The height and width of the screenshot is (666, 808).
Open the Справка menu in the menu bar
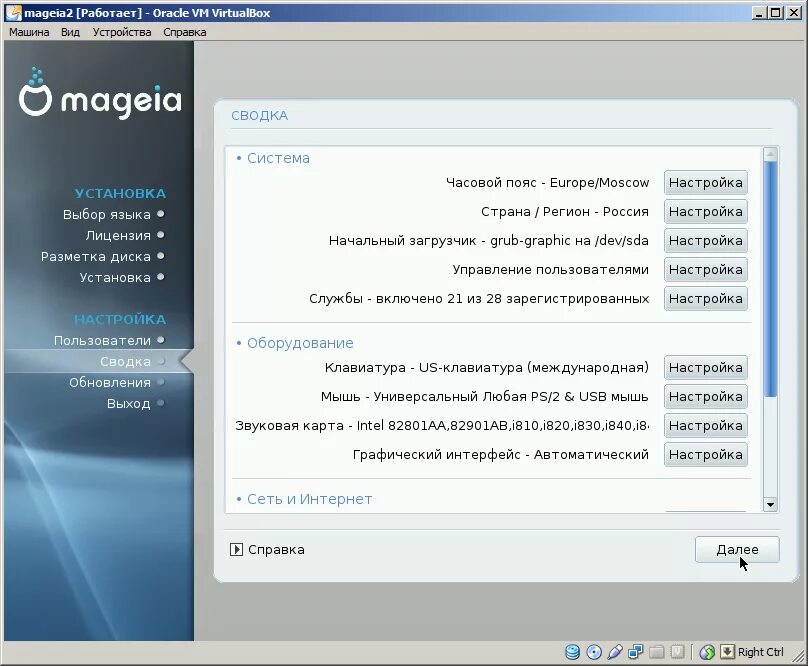pos(184,32)
